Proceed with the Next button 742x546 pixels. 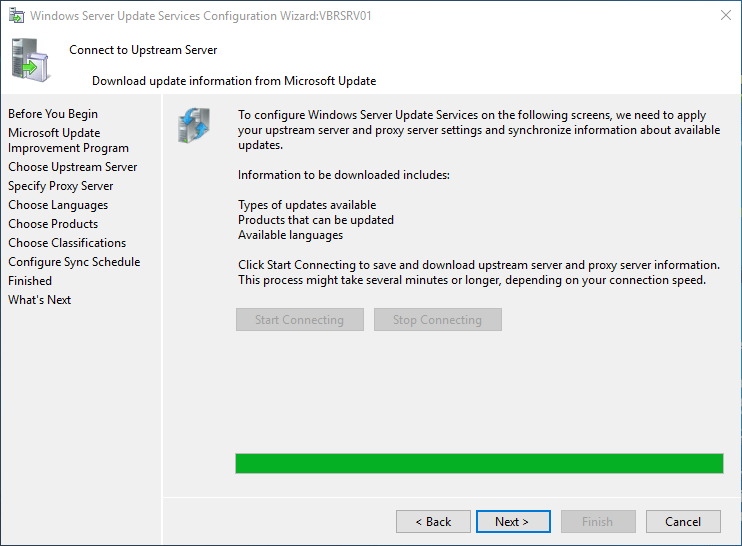513,521
